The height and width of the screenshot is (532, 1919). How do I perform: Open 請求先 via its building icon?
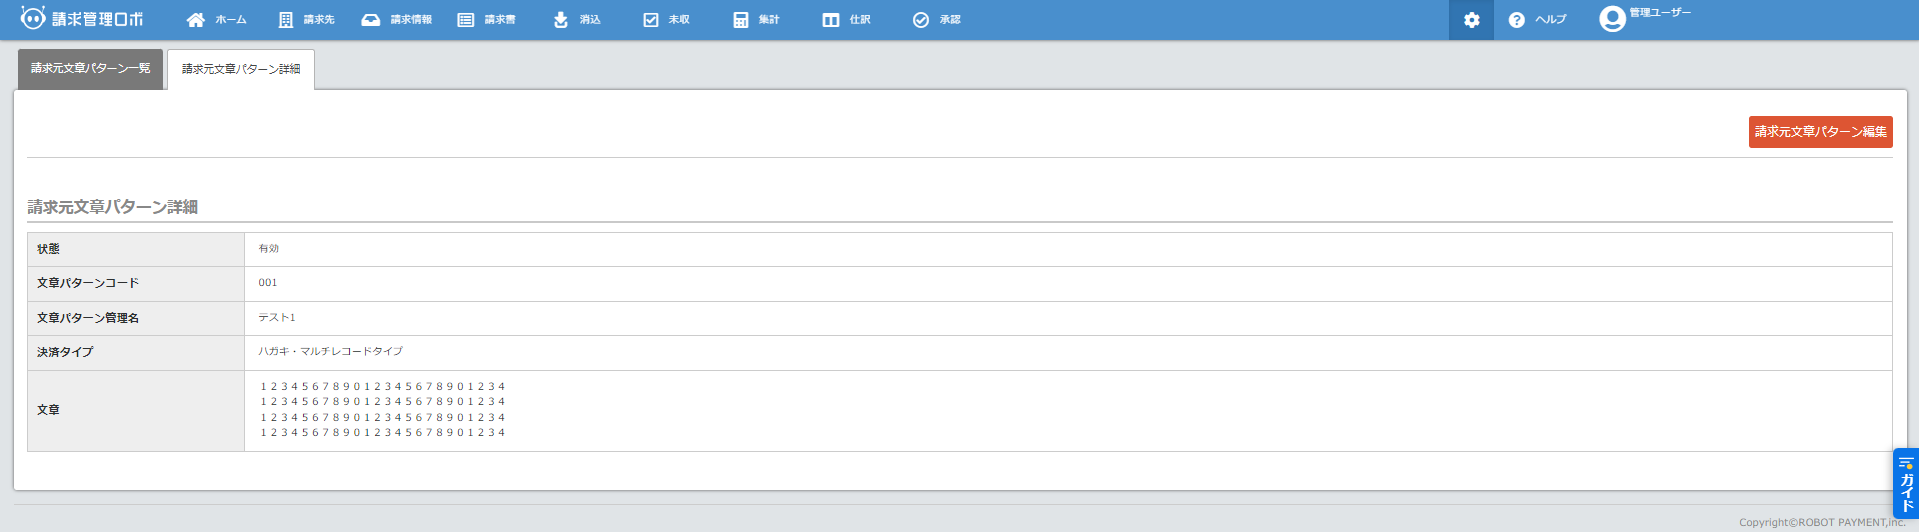(286, 20)
